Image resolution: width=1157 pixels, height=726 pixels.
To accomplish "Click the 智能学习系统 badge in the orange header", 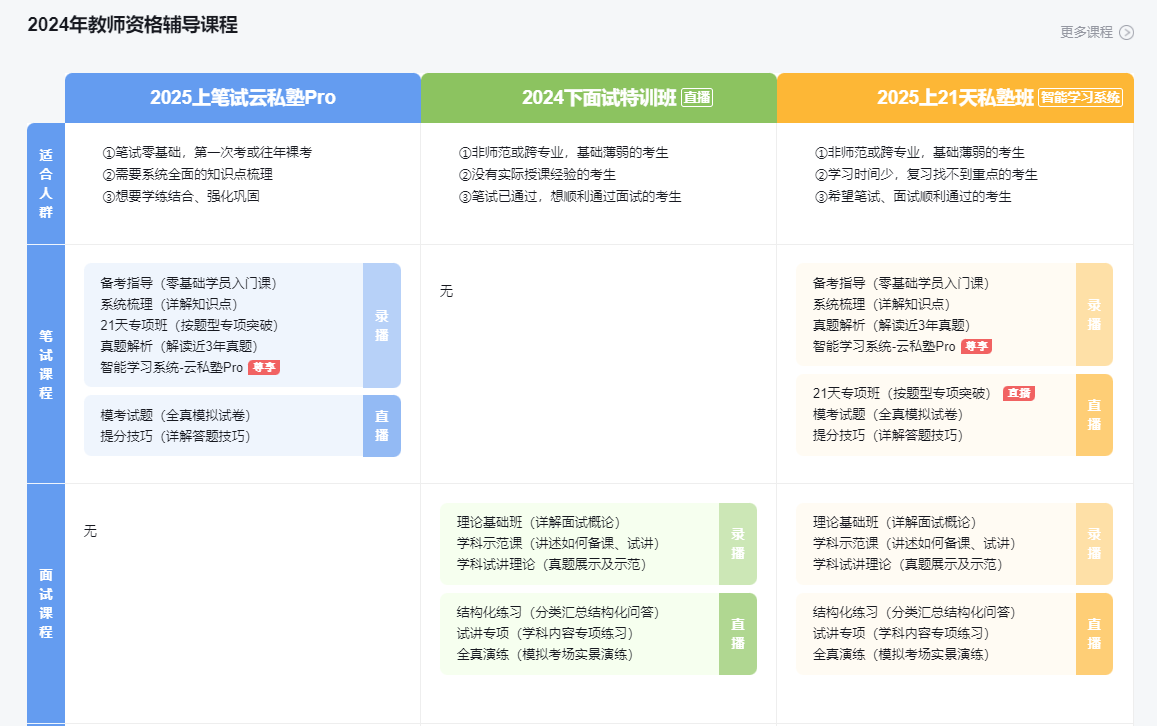I will [x=1080, y=98].
